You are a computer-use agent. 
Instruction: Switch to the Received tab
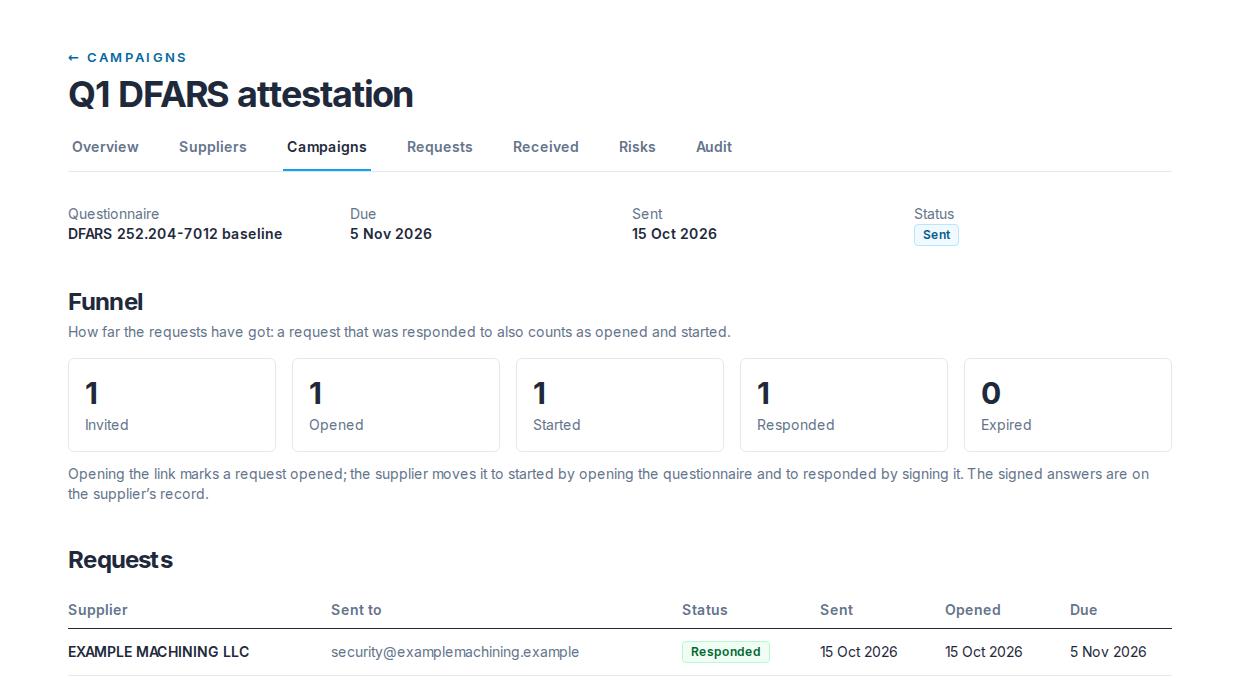546,147
